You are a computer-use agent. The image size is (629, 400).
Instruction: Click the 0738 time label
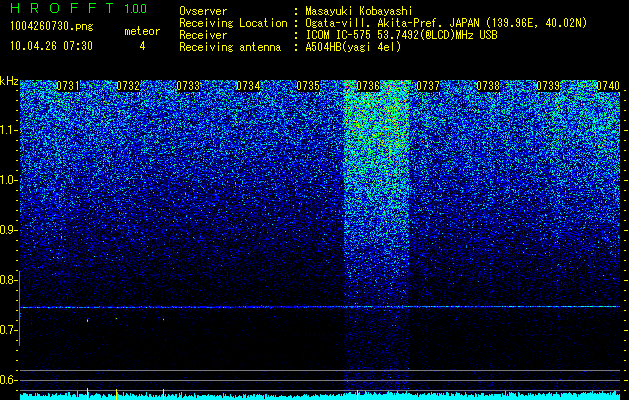[x=488, y=86]
